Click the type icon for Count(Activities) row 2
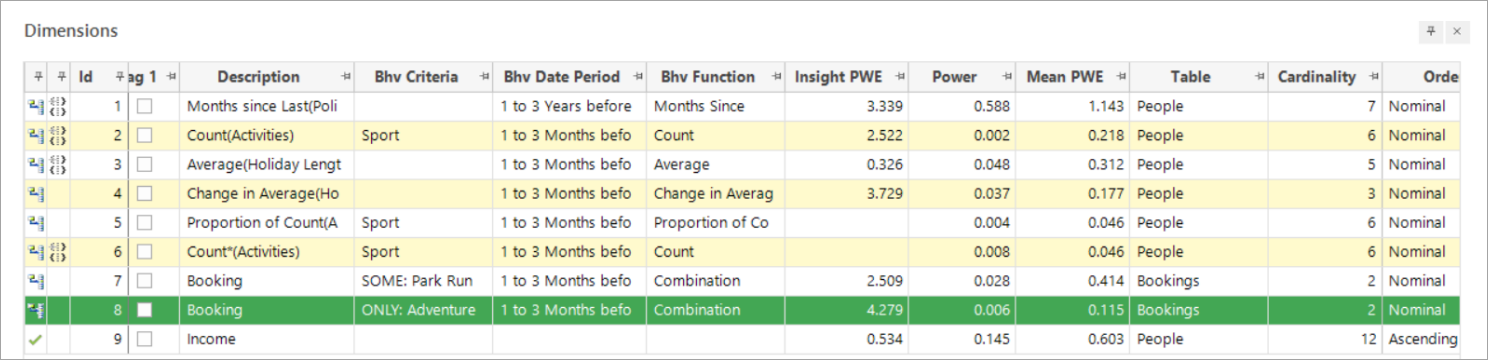This screenshot has height=360, width=1488. click(36, 135)
